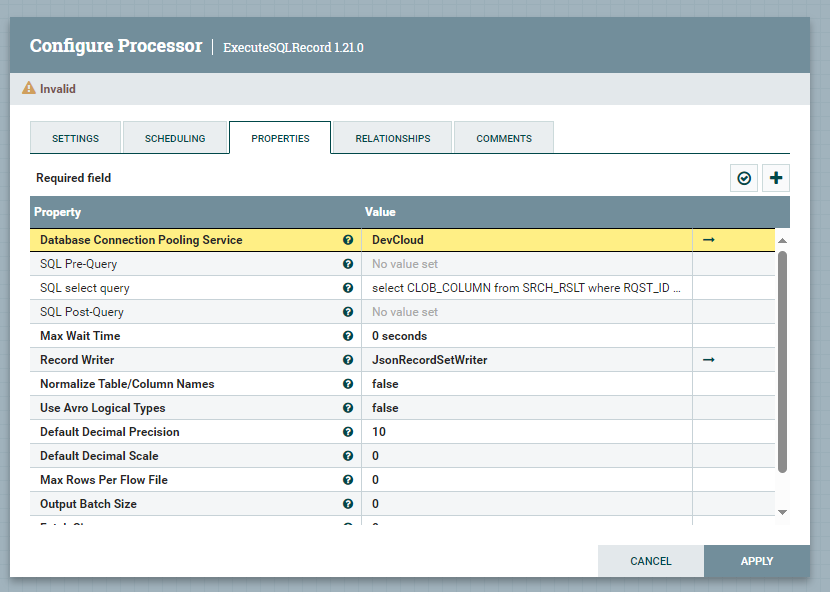This screenshot has height=592, width=830.
Task: Select the SQL select query property name
Action: click(x=85, y=288)
